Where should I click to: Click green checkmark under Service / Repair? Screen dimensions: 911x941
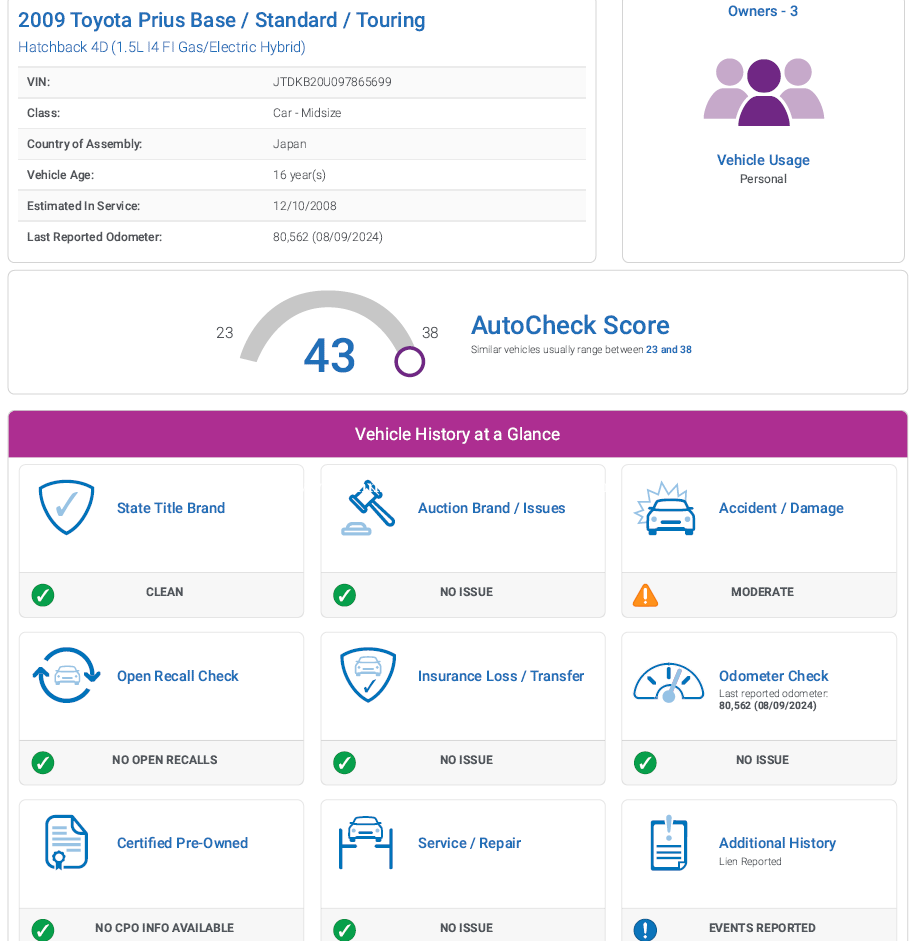pos(344,930)
